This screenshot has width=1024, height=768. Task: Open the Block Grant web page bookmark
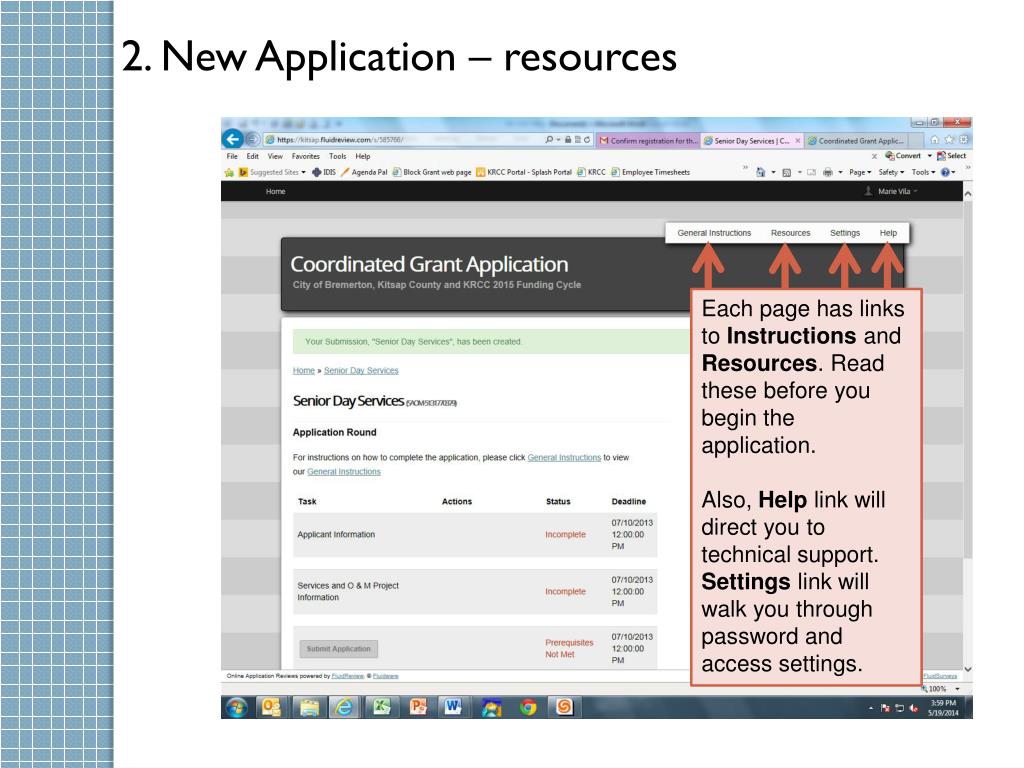point(432,172)
